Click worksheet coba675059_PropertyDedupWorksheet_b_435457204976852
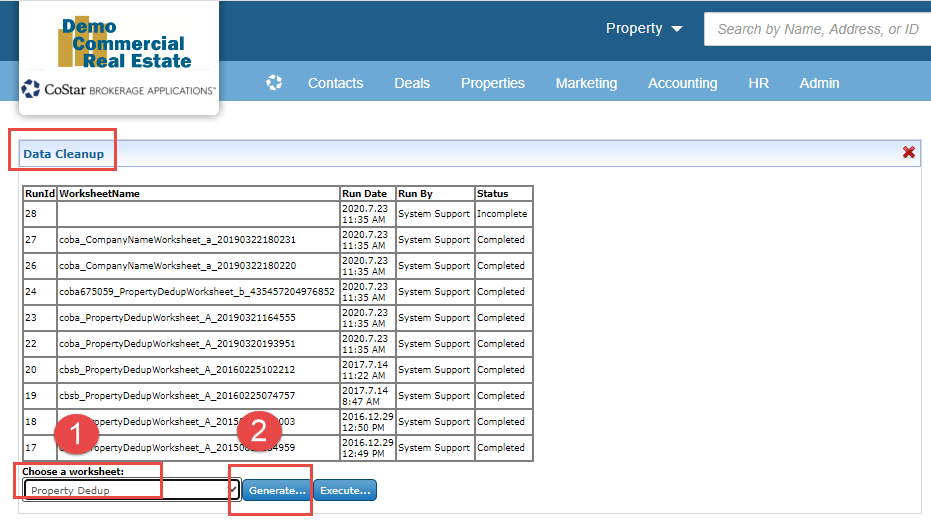 coord(196,292)
